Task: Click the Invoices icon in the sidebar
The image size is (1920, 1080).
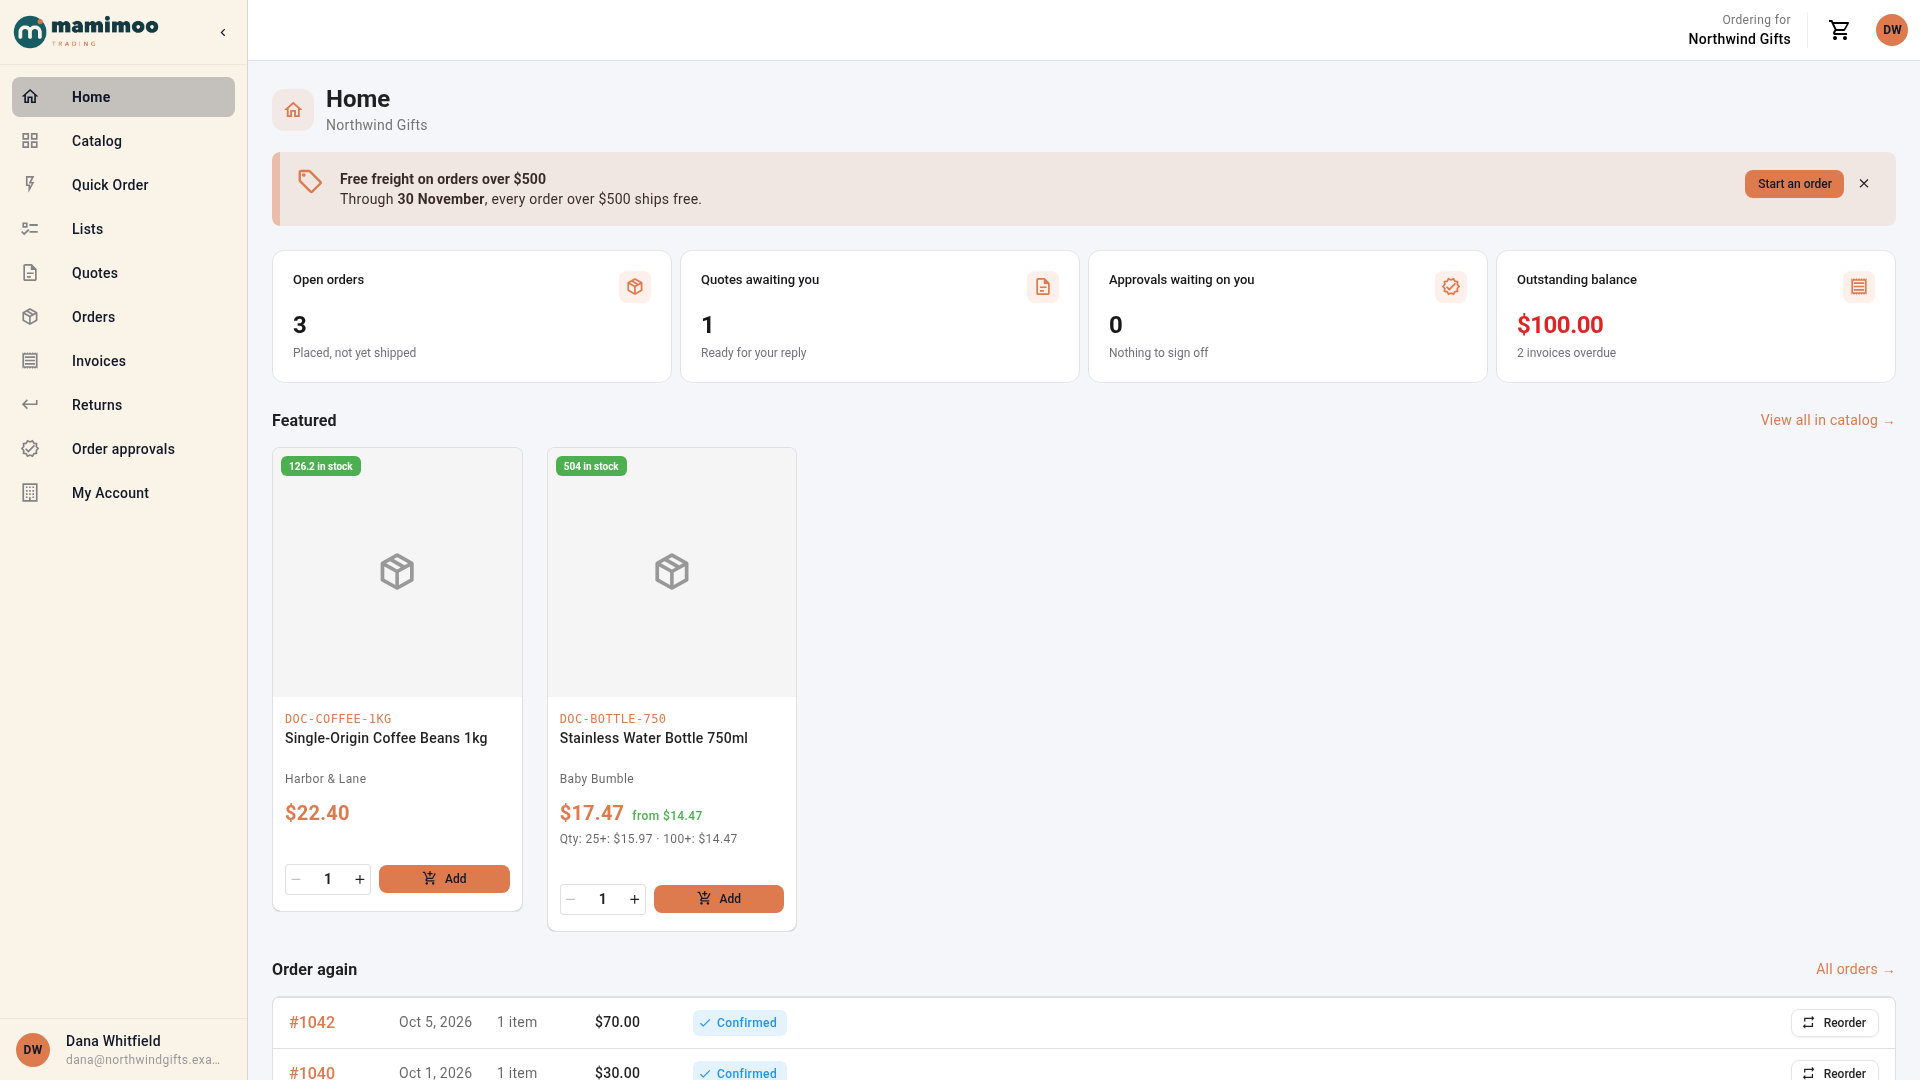Action: coord(30,361)
